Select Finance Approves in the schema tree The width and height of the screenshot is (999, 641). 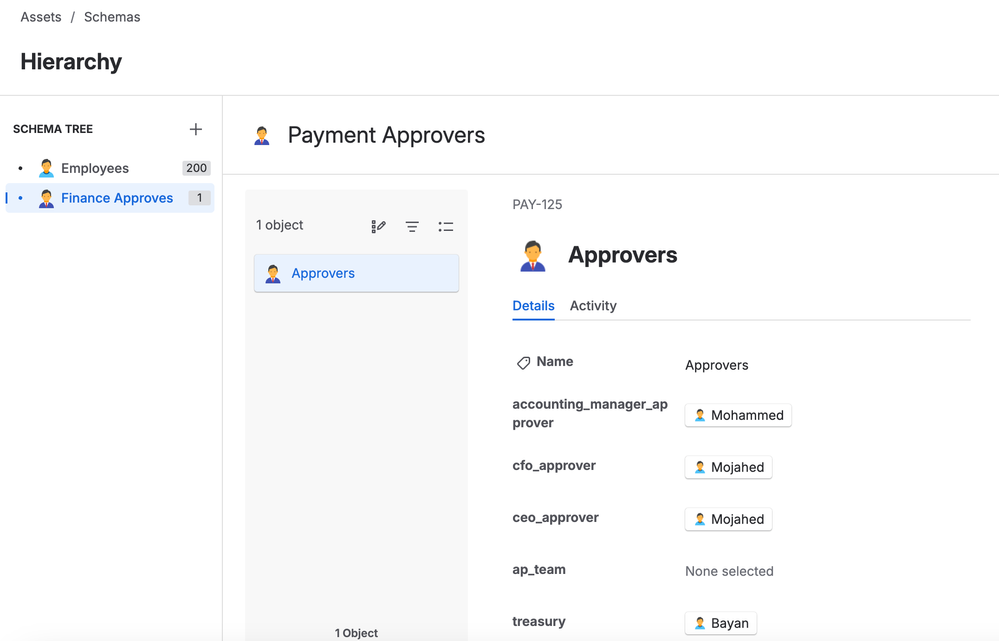117,198
